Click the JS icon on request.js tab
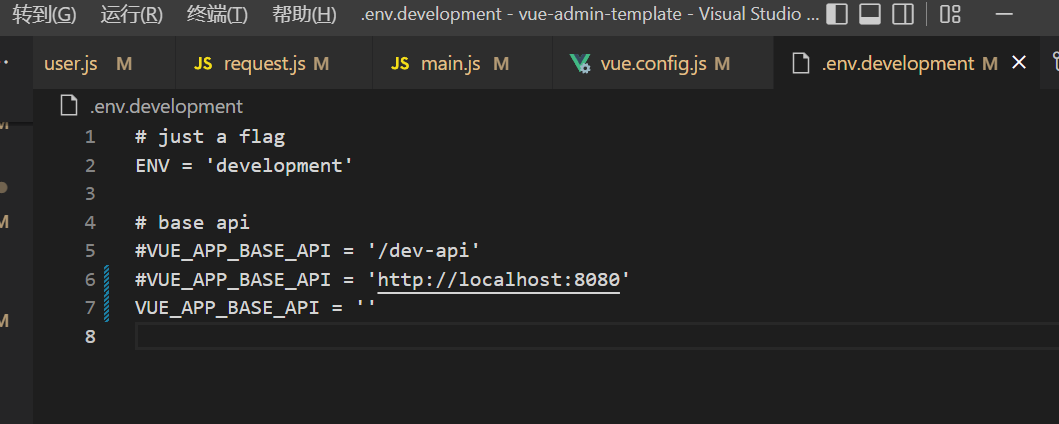 (x=203, y=63)
